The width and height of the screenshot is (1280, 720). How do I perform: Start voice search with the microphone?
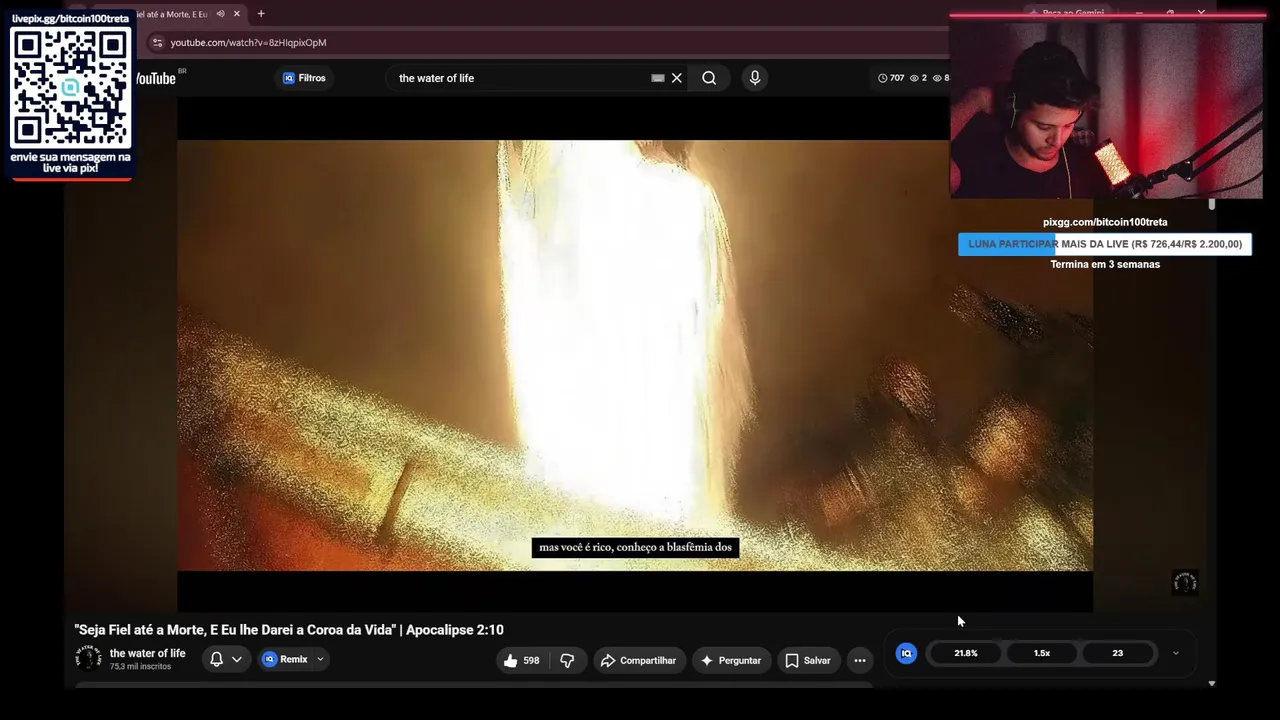[x=755, y=78]
